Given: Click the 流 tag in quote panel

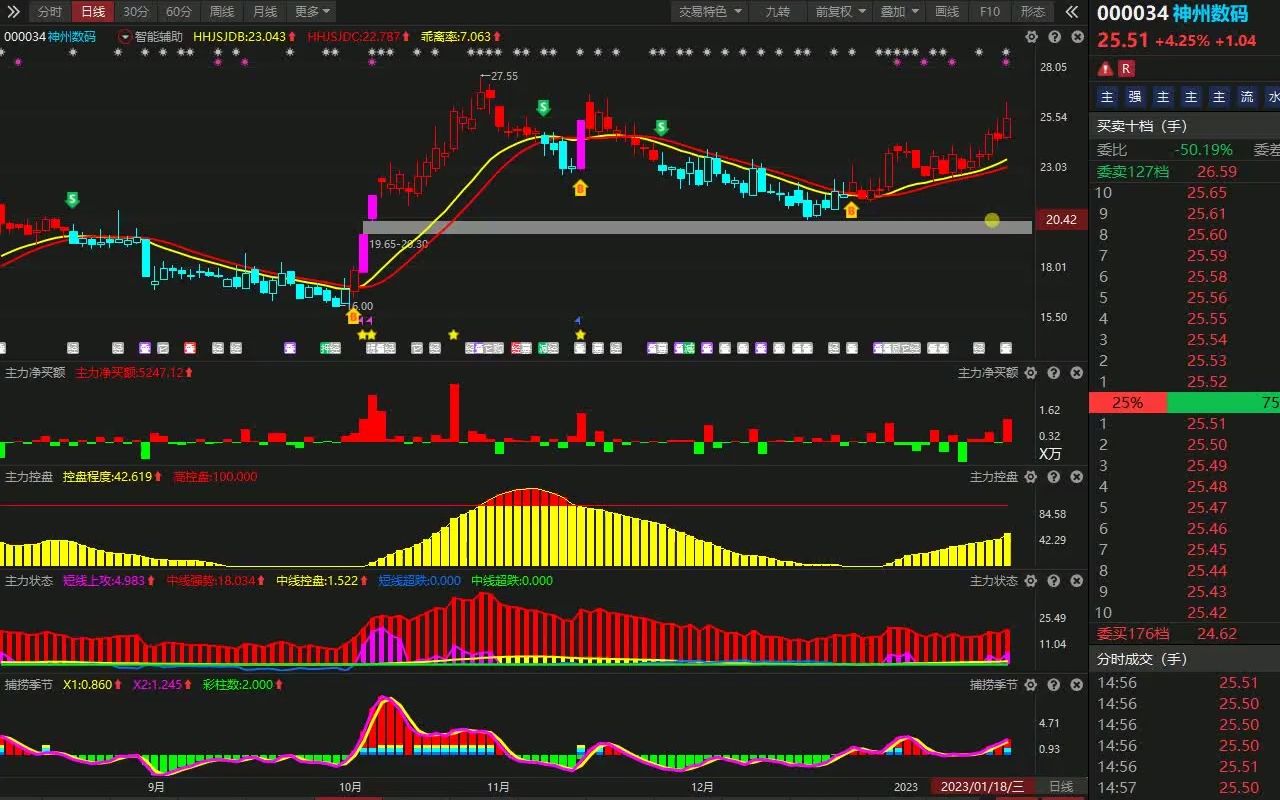Looking at the screenshot, I should click(1247, 97).
